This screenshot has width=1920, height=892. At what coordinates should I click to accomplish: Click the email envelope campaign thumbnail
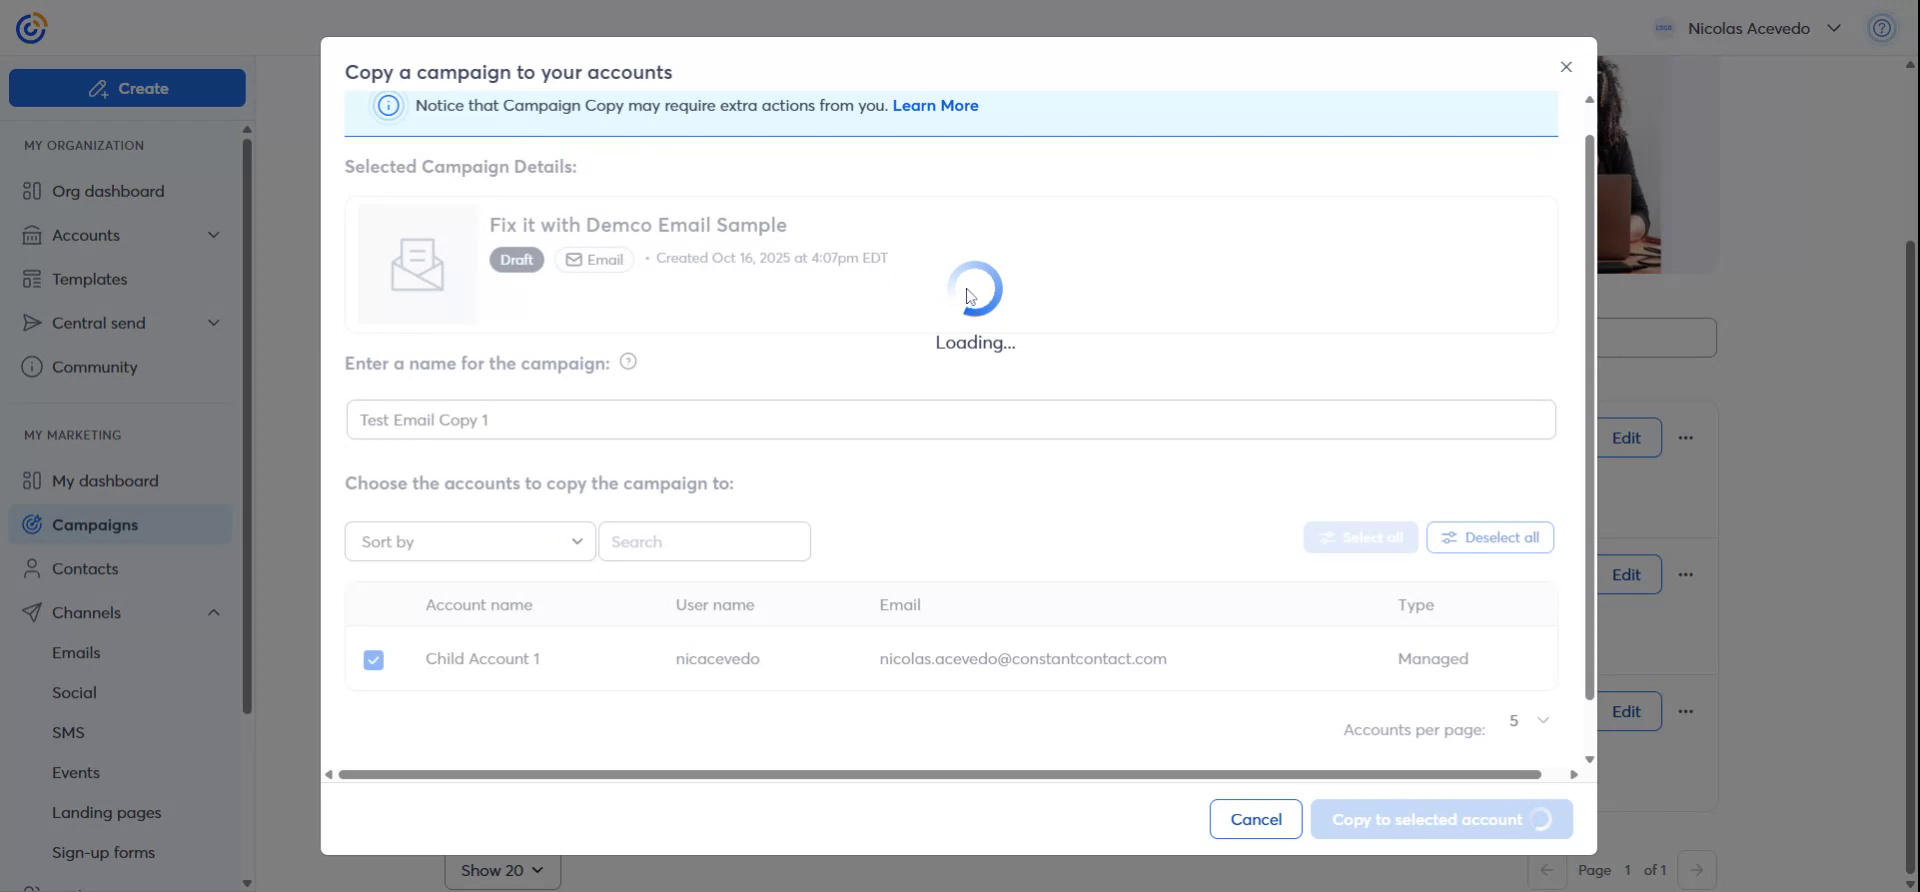point(418,264)
